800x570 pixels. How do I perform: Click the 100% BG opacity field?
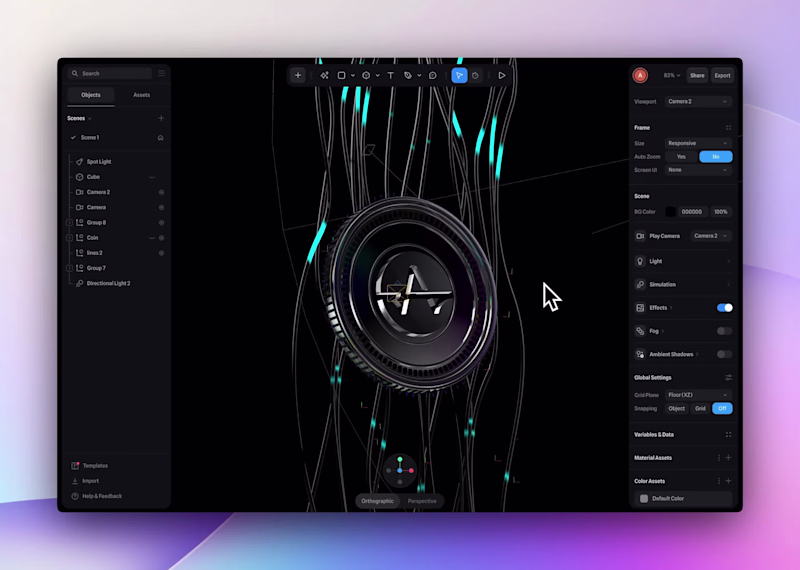[721, 212]
